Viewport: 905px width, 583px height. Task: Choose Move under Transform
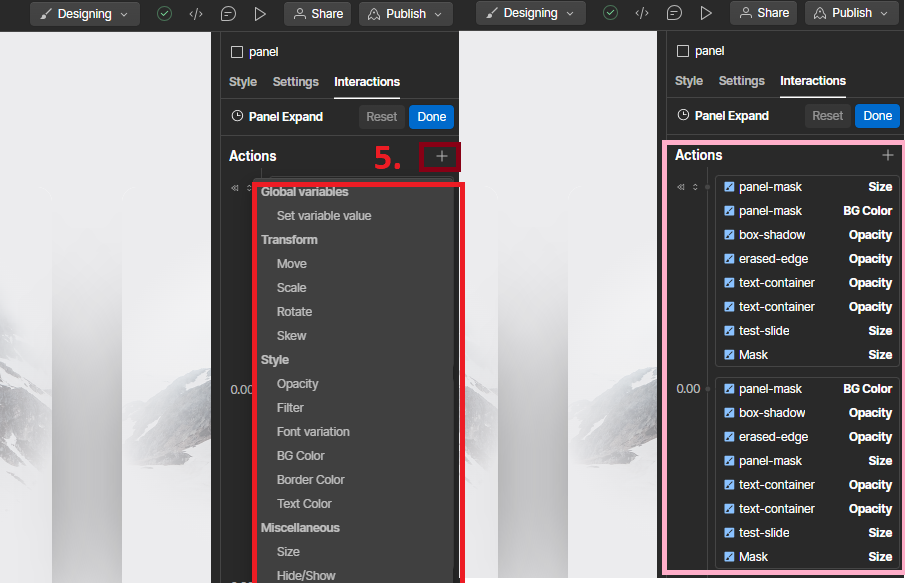pyautogui.click(x=291, y=264)
